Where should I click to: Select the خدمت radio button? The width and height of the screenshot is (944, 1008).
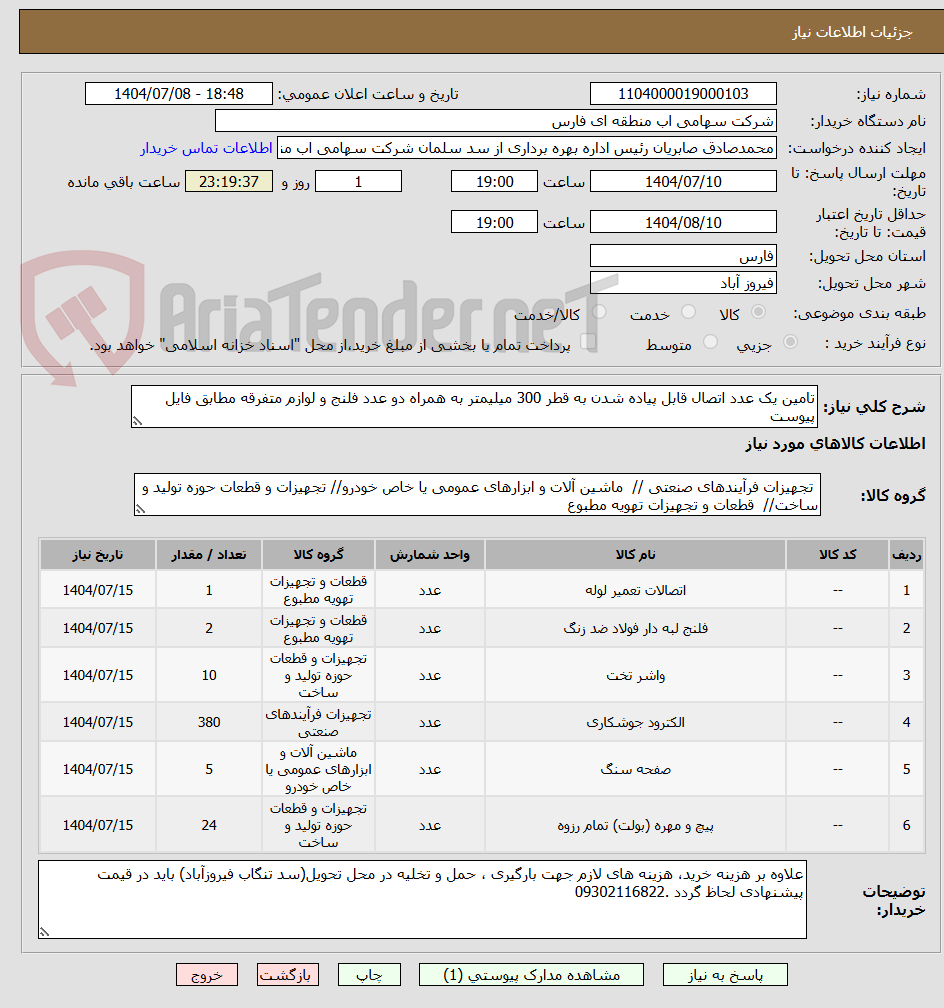tap(688, 311)
